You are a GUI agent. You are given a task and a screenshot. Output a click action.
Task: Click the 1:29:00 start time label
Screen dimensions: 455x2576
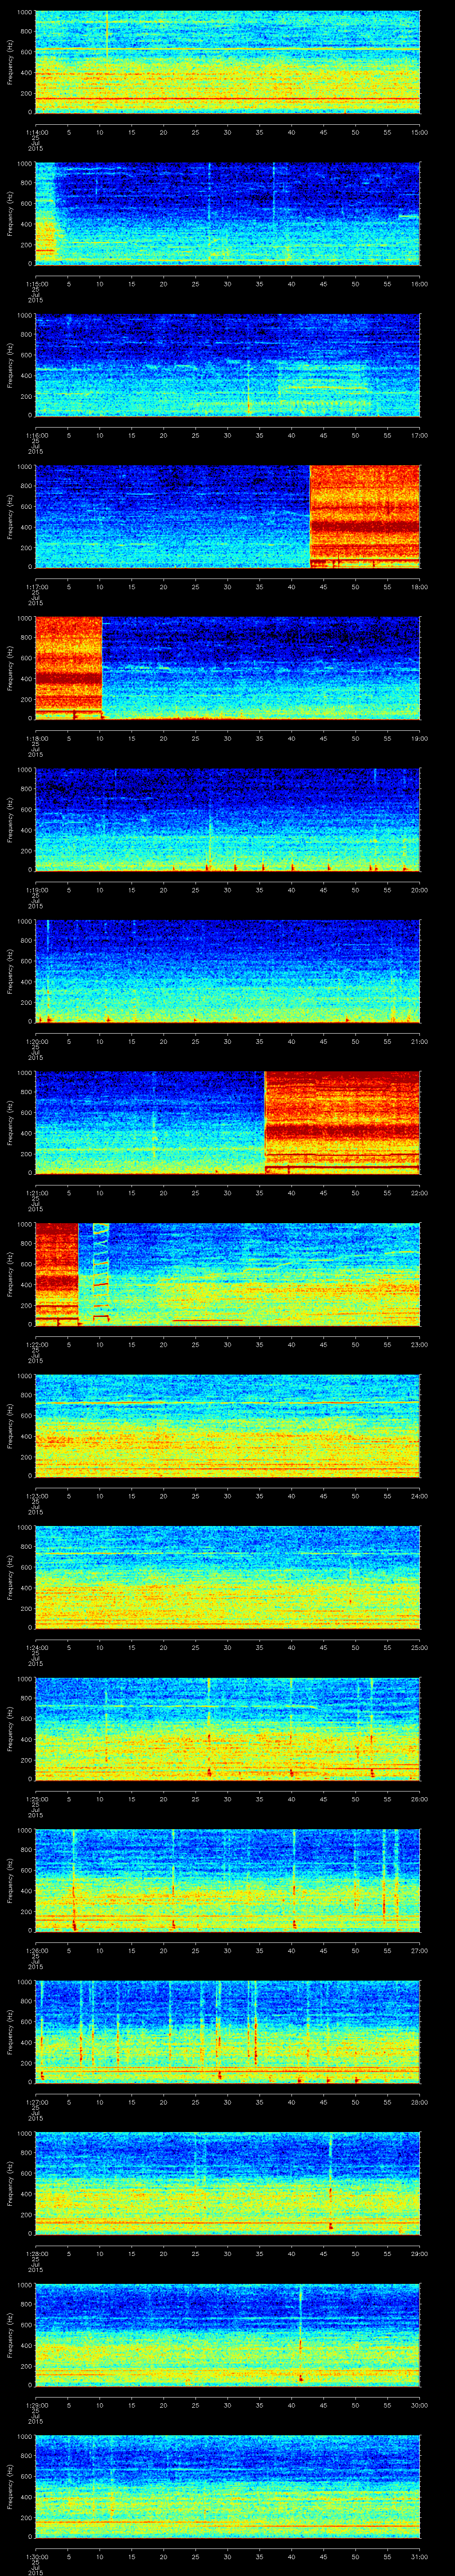tap(36, 2405)
